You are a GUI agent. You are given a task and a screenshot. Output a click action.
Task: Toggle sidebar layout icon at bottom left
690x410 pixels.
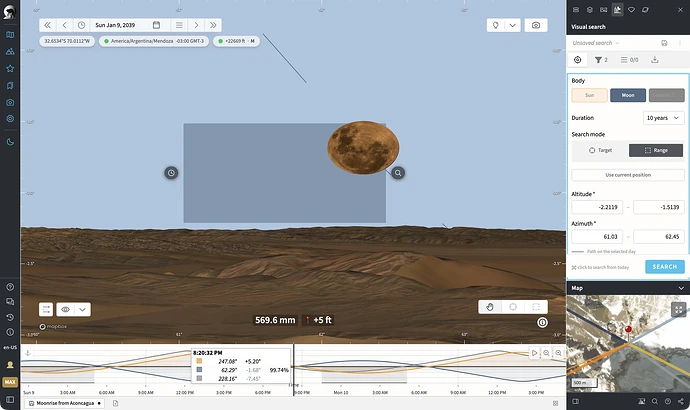10,400
